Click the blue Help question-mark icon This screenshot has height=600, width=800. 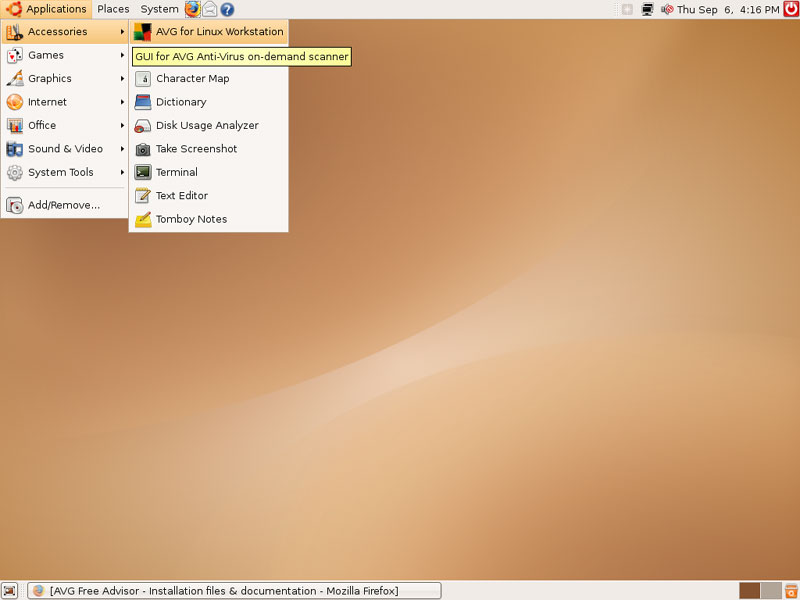click(227, 9)
